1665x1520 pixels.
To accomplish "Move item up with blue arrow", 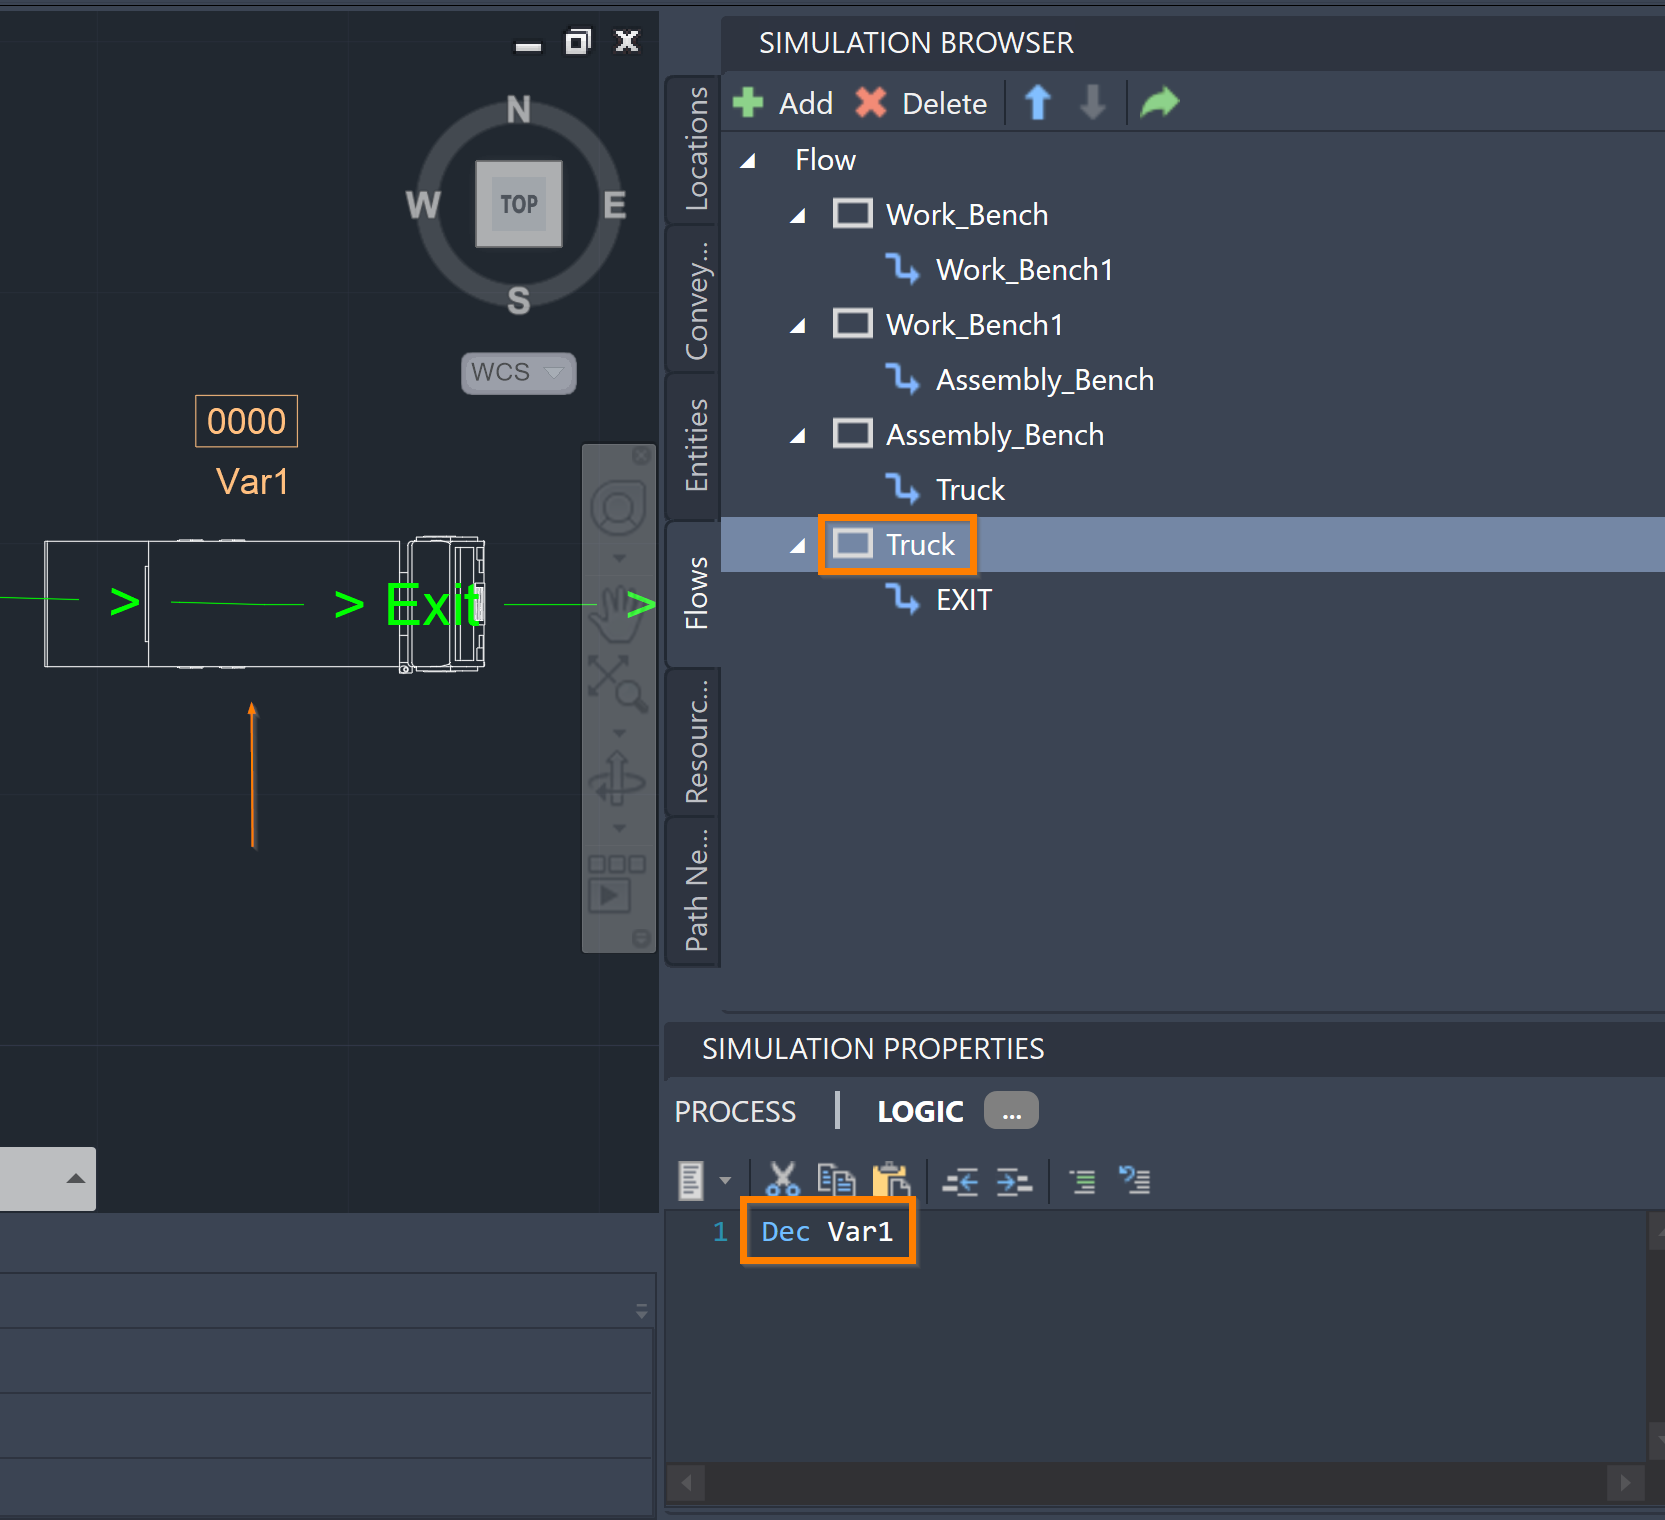I will pos(1038,103).
